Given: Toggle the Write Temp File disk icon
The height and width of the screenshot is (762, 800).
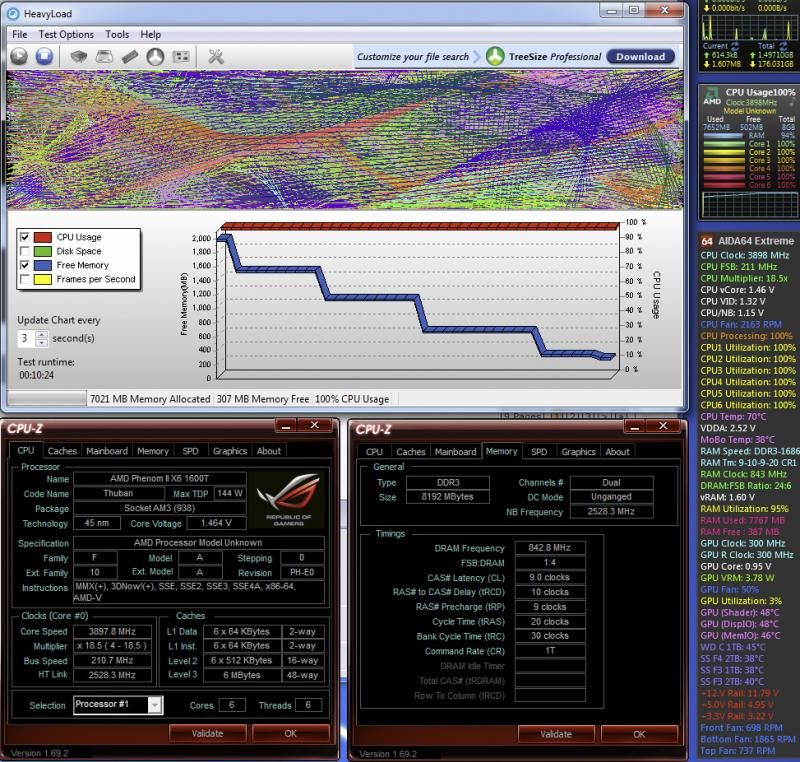Looking at the screenshot, I should [106, 56].
